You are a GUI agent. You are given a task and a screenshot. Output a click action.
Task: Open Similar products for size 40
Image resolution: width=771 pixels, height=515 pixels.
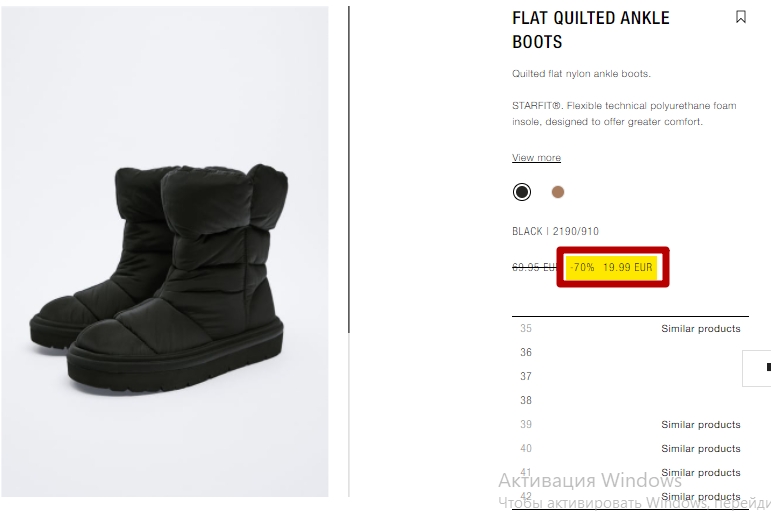(701, 449)
